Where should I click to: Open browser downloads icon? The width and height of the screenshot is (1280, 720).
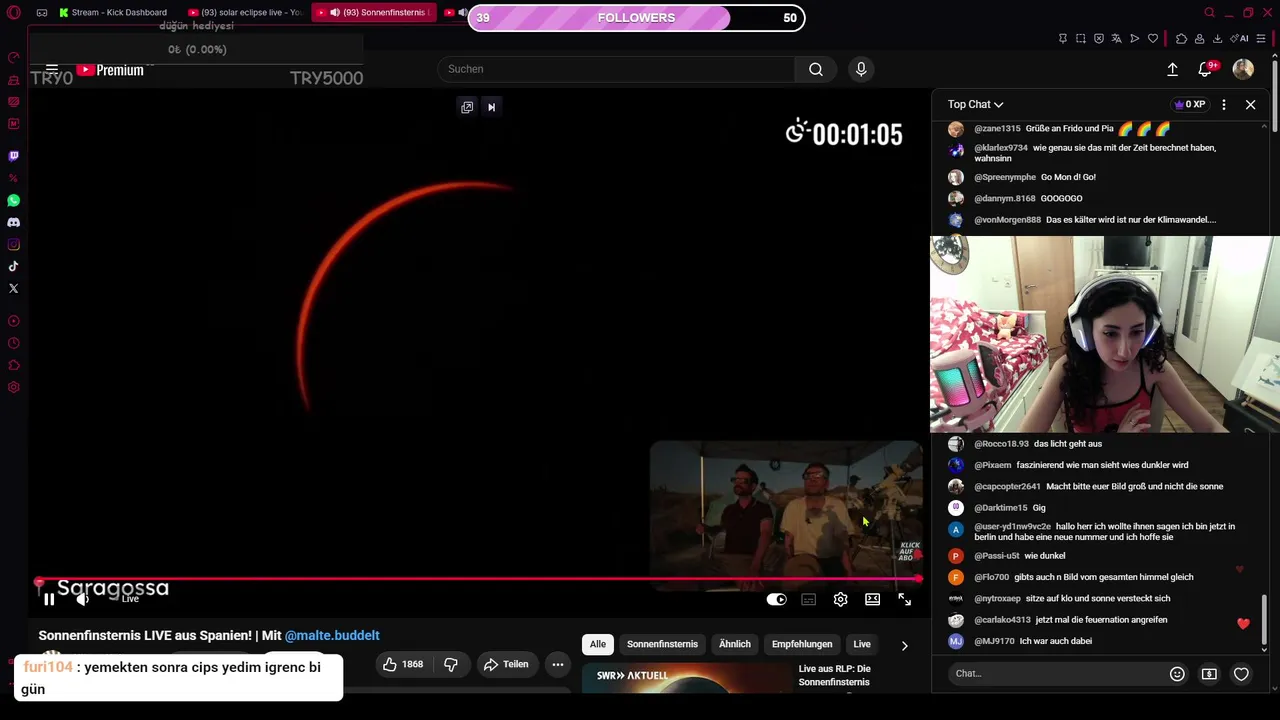point(1217,39)
